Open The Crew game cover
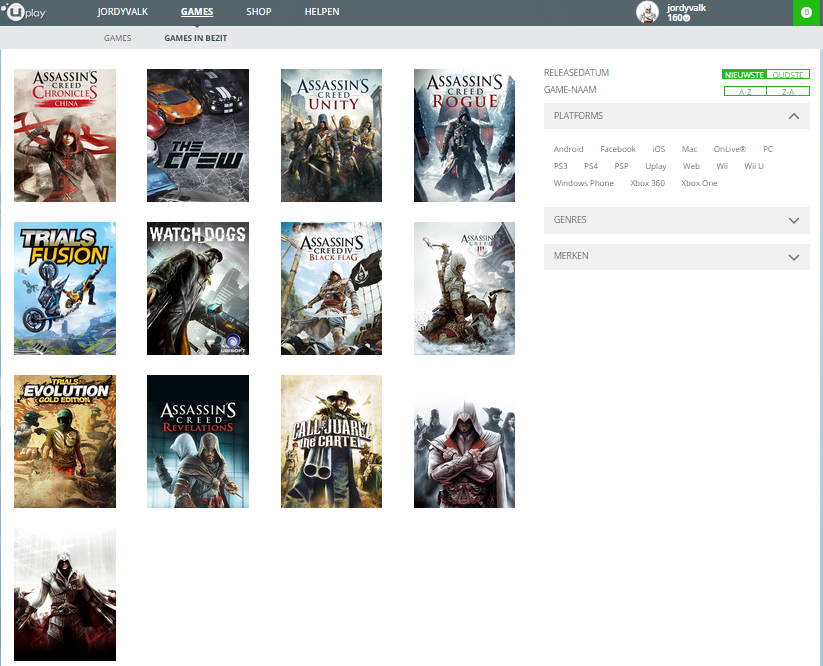823x666 pixels. point(198,135)
